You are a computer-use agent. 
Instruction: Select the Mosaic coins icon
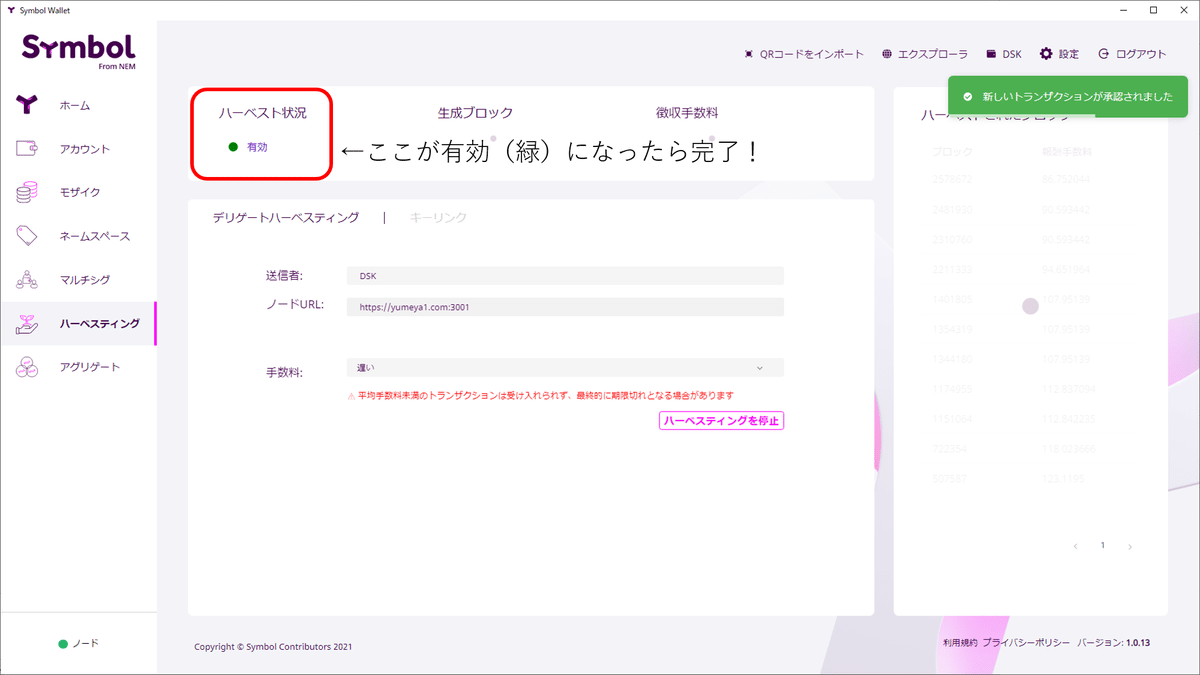click(27, 192)
